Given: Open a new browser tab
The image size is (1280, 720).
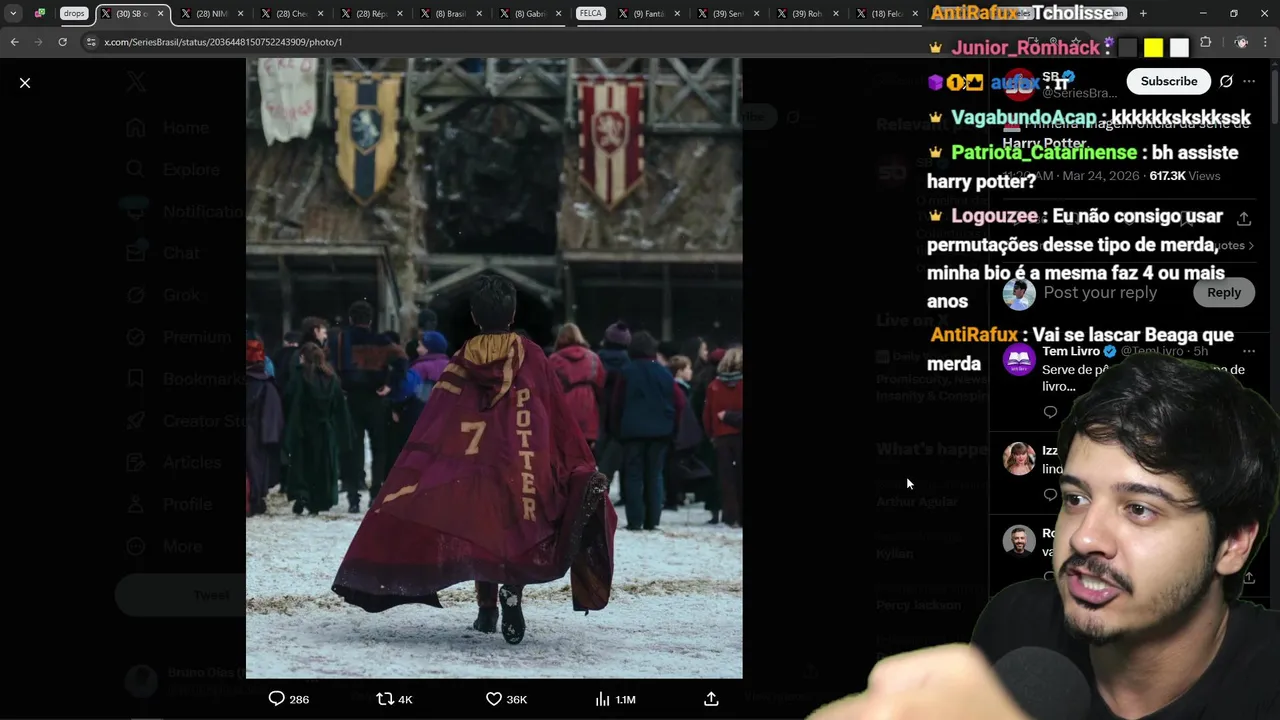Looking at the screenshot, I should 1143,13.
